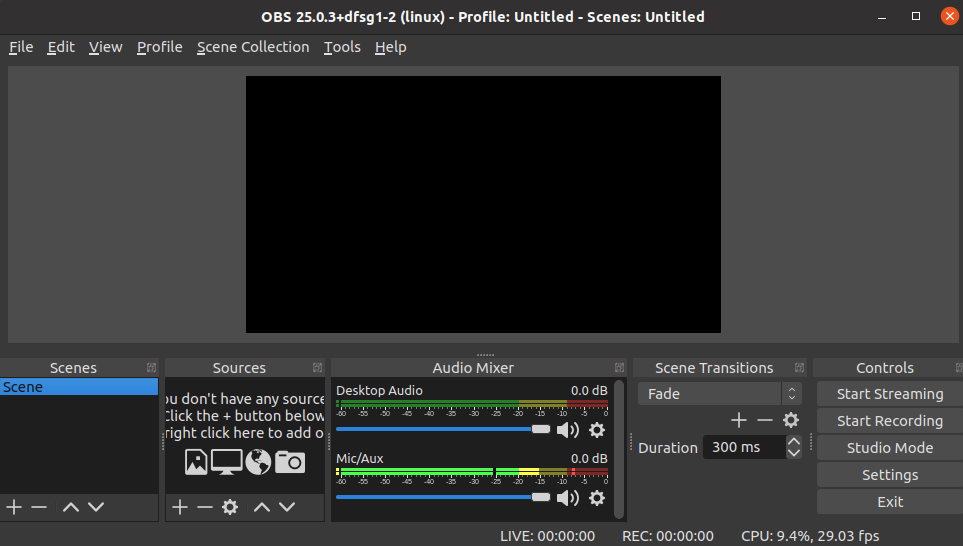The height and width of the screenshot is (546, 963).
Task: Open the Edit menu
Action: [61, 47]
